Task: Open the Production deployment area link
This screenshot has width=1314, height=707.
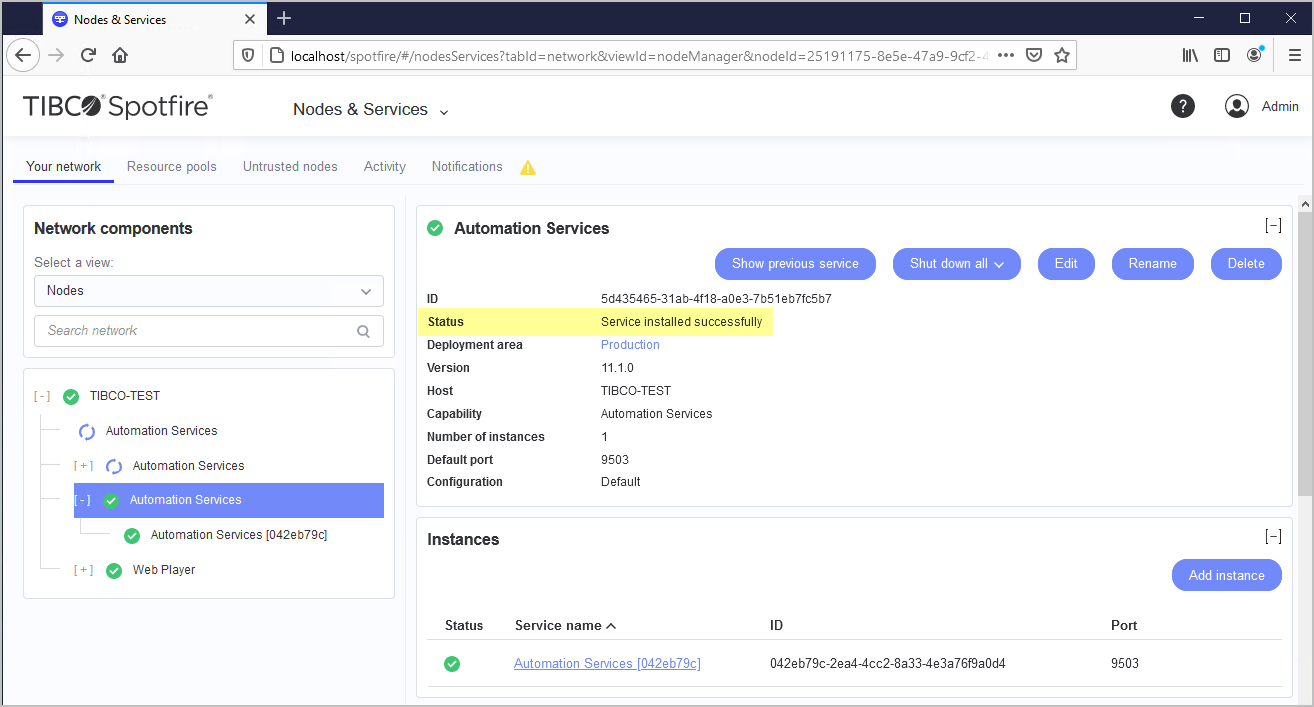Action: [x=630, y=345]
